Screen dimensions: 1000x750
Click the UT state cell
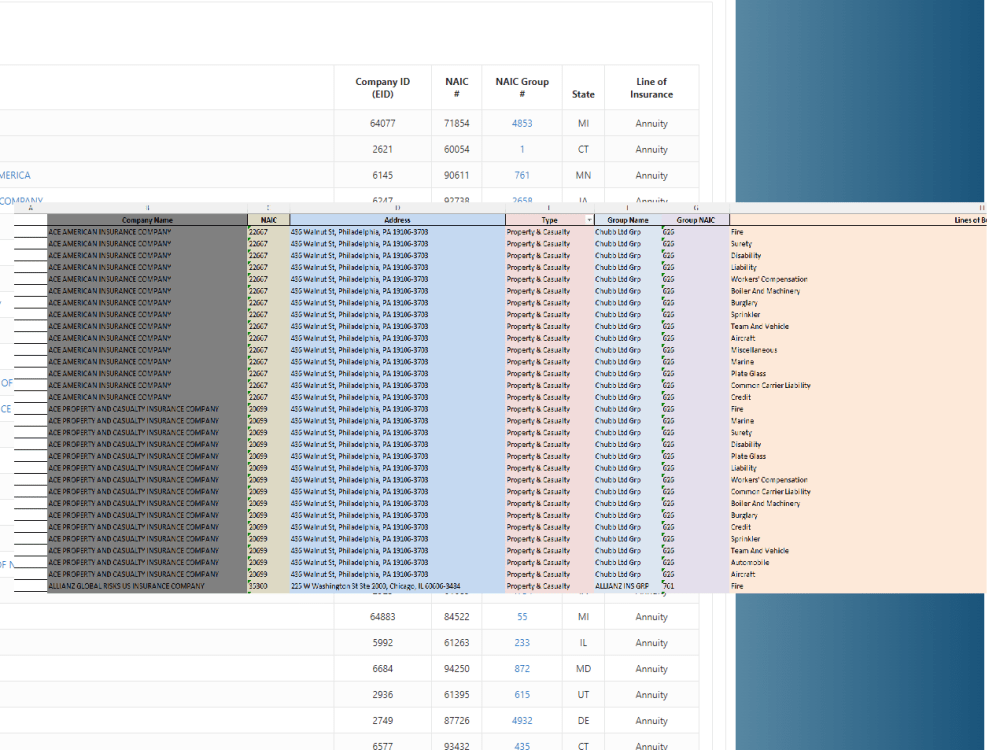583,695
